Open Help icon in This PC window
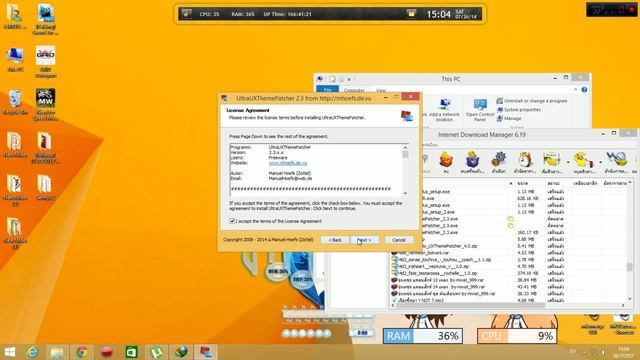This screenshot has height=360, width=640. (584, 90)
